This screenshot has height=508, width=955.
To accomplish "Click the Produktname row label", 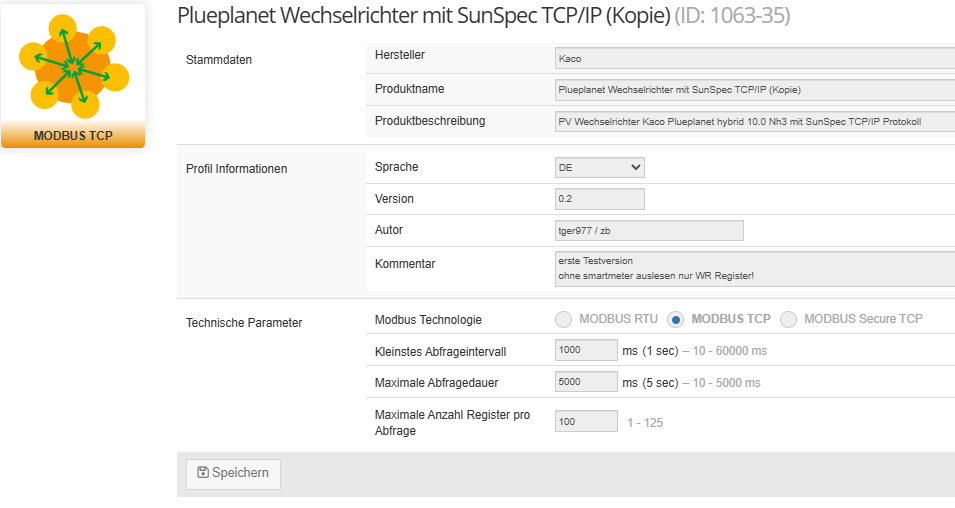I will pos(409,89).
